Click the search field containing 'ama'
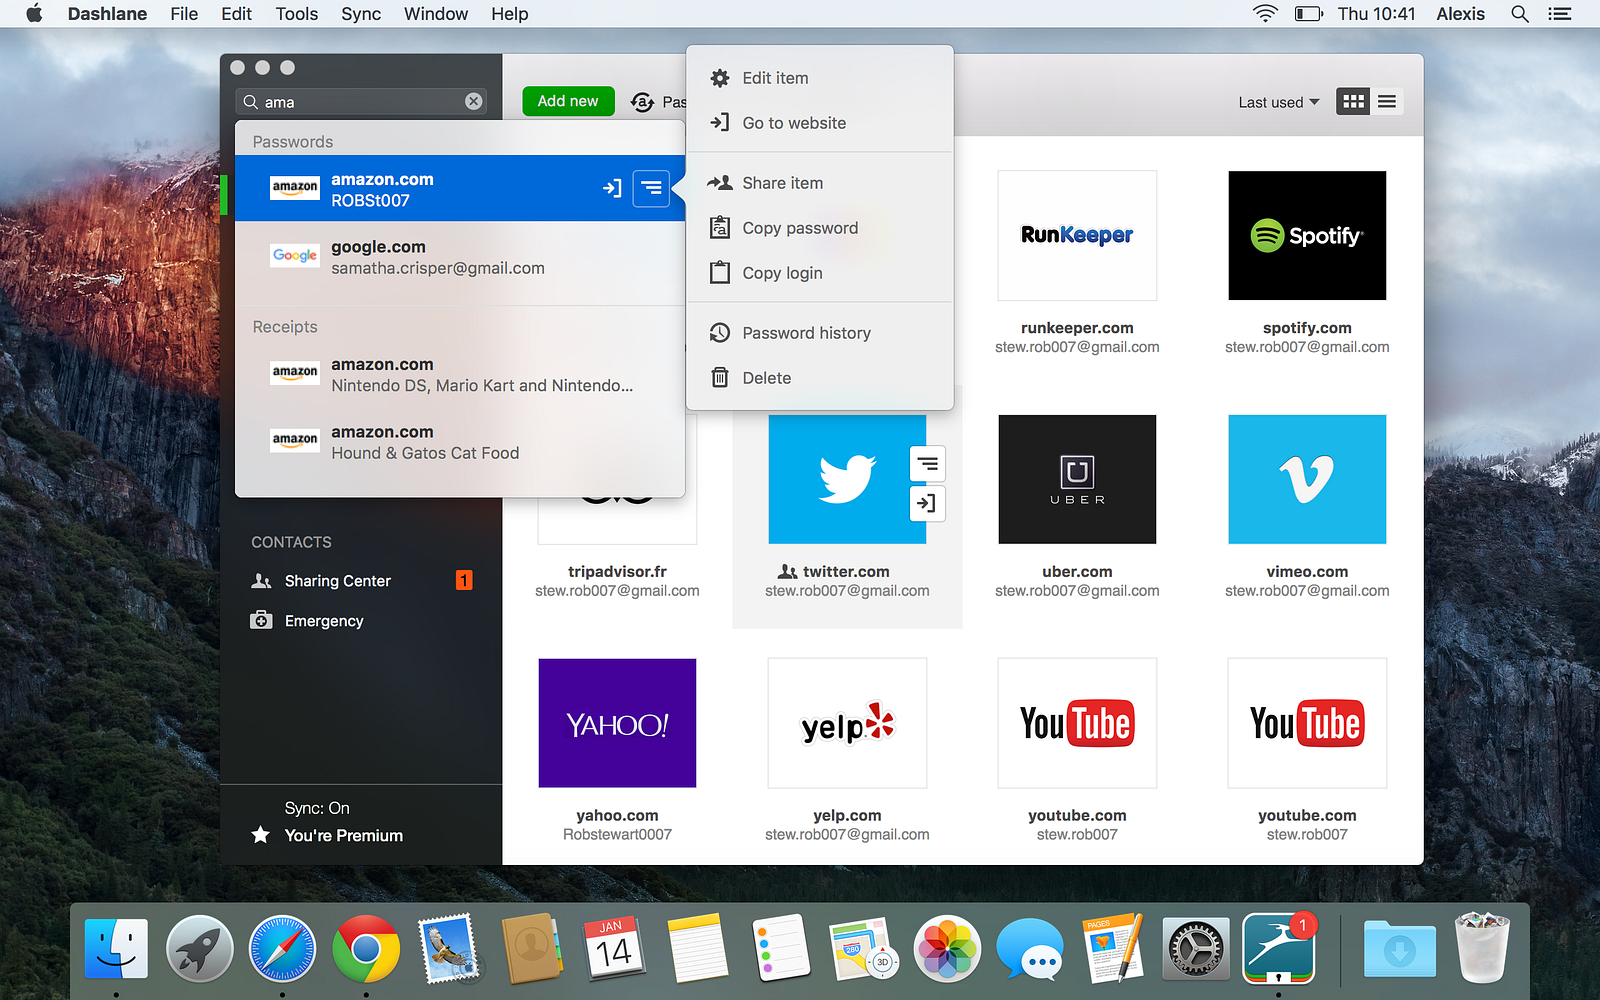The width and height of the screenshot is (1600, 1000). tap(362, 101)
